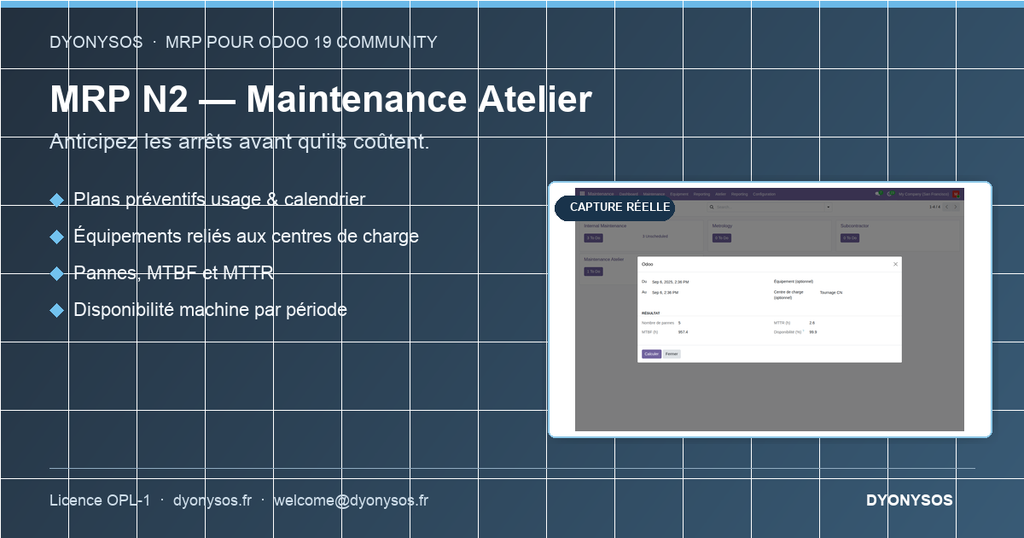This screenshot has width=1024, height=538.
Task: Click the MTTR (h) value 2.6
Action: [x=812, y=323]
